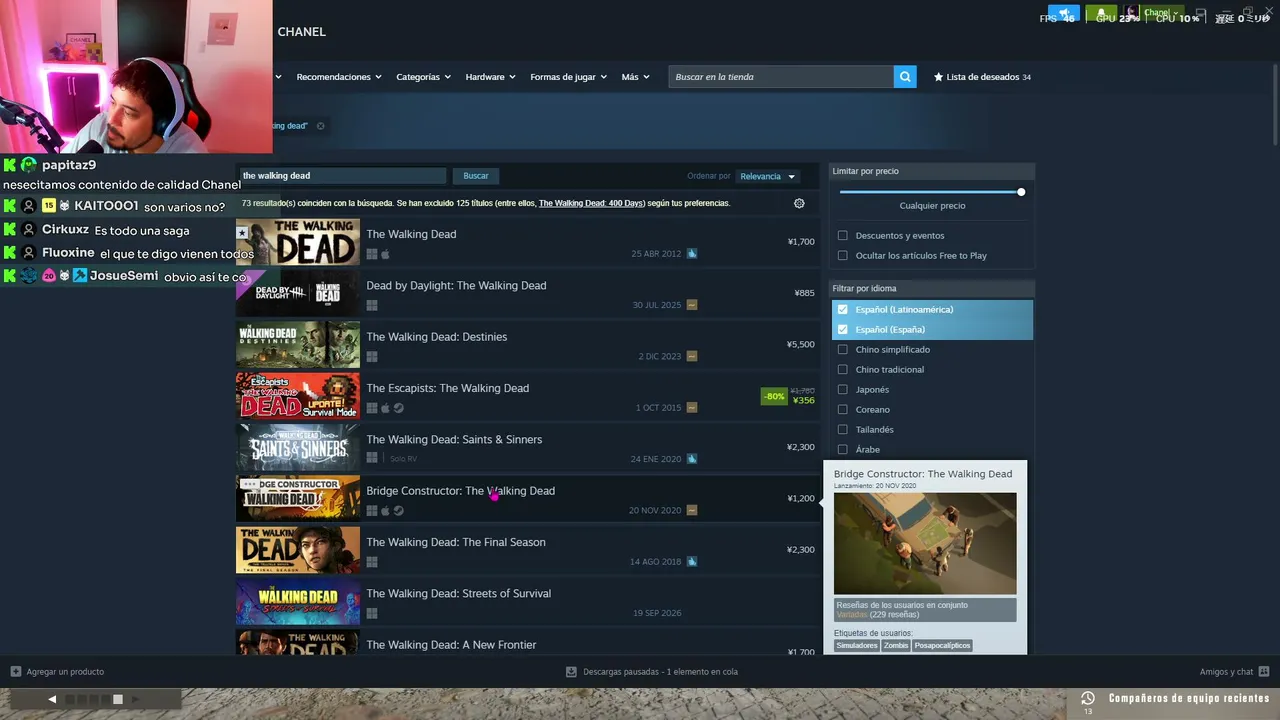Click the Windows platform icon under The Walking Dead: Destinies
Screen dimensions: 1280x720
372,357
